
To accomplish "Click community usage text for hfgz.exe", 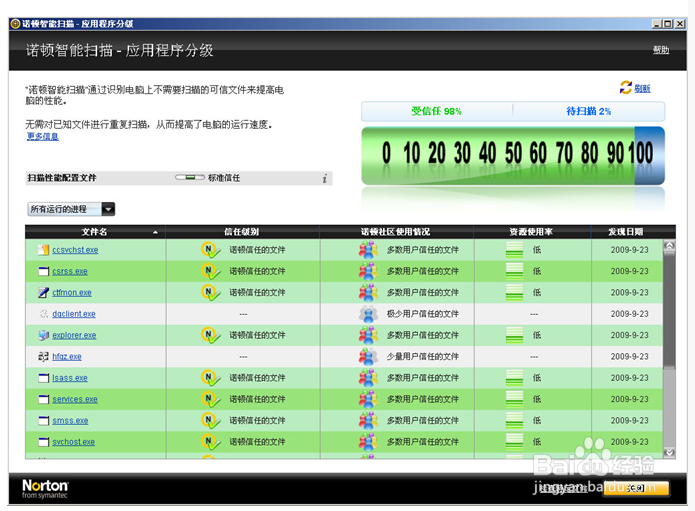I will tap(423, 356).
